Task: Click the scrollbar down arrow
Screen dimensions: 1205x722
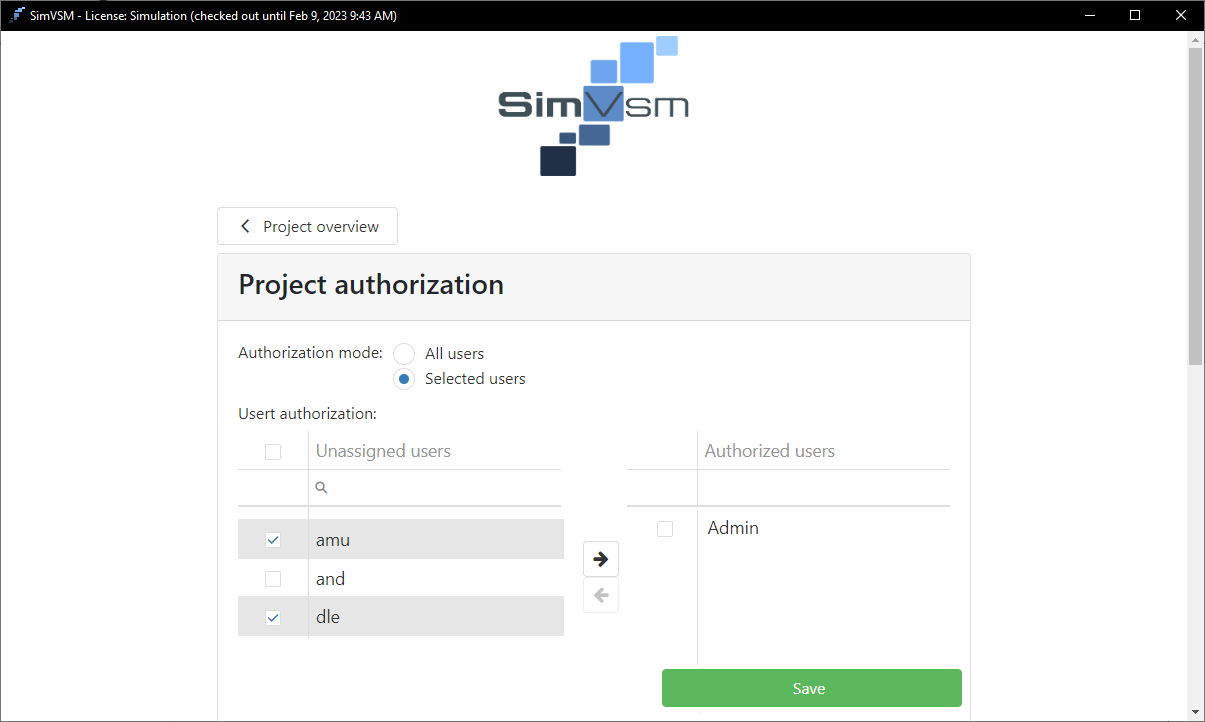Action: [1195, 711]
